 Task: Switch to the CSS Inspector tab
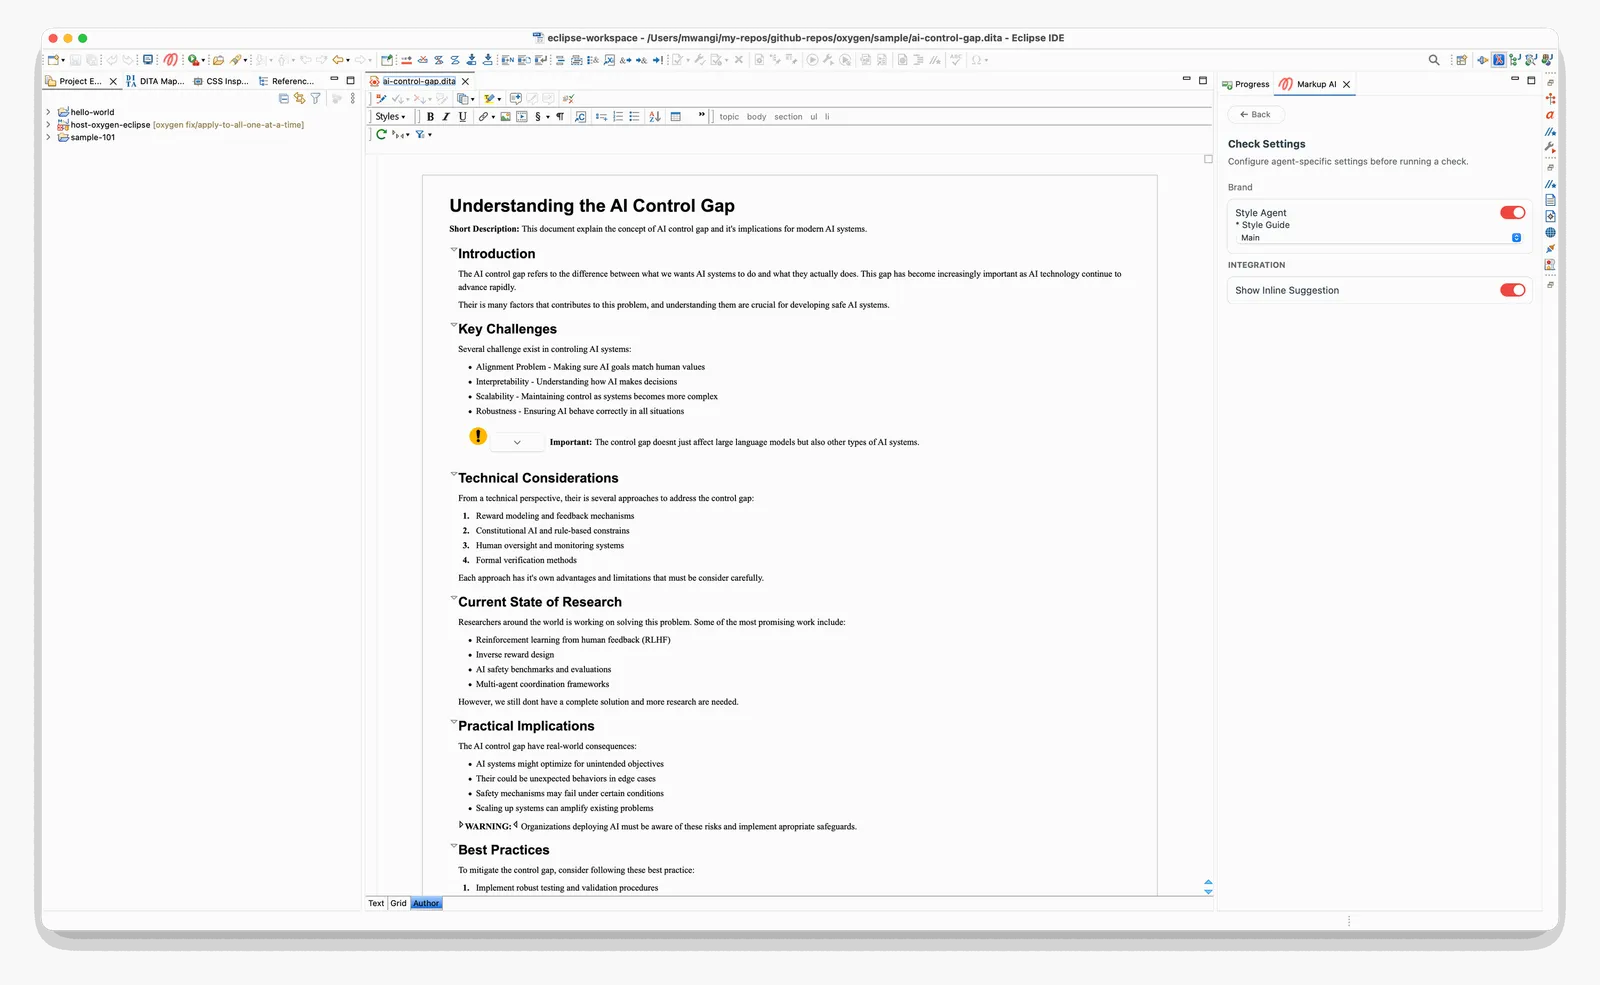(x=221, y=81)
